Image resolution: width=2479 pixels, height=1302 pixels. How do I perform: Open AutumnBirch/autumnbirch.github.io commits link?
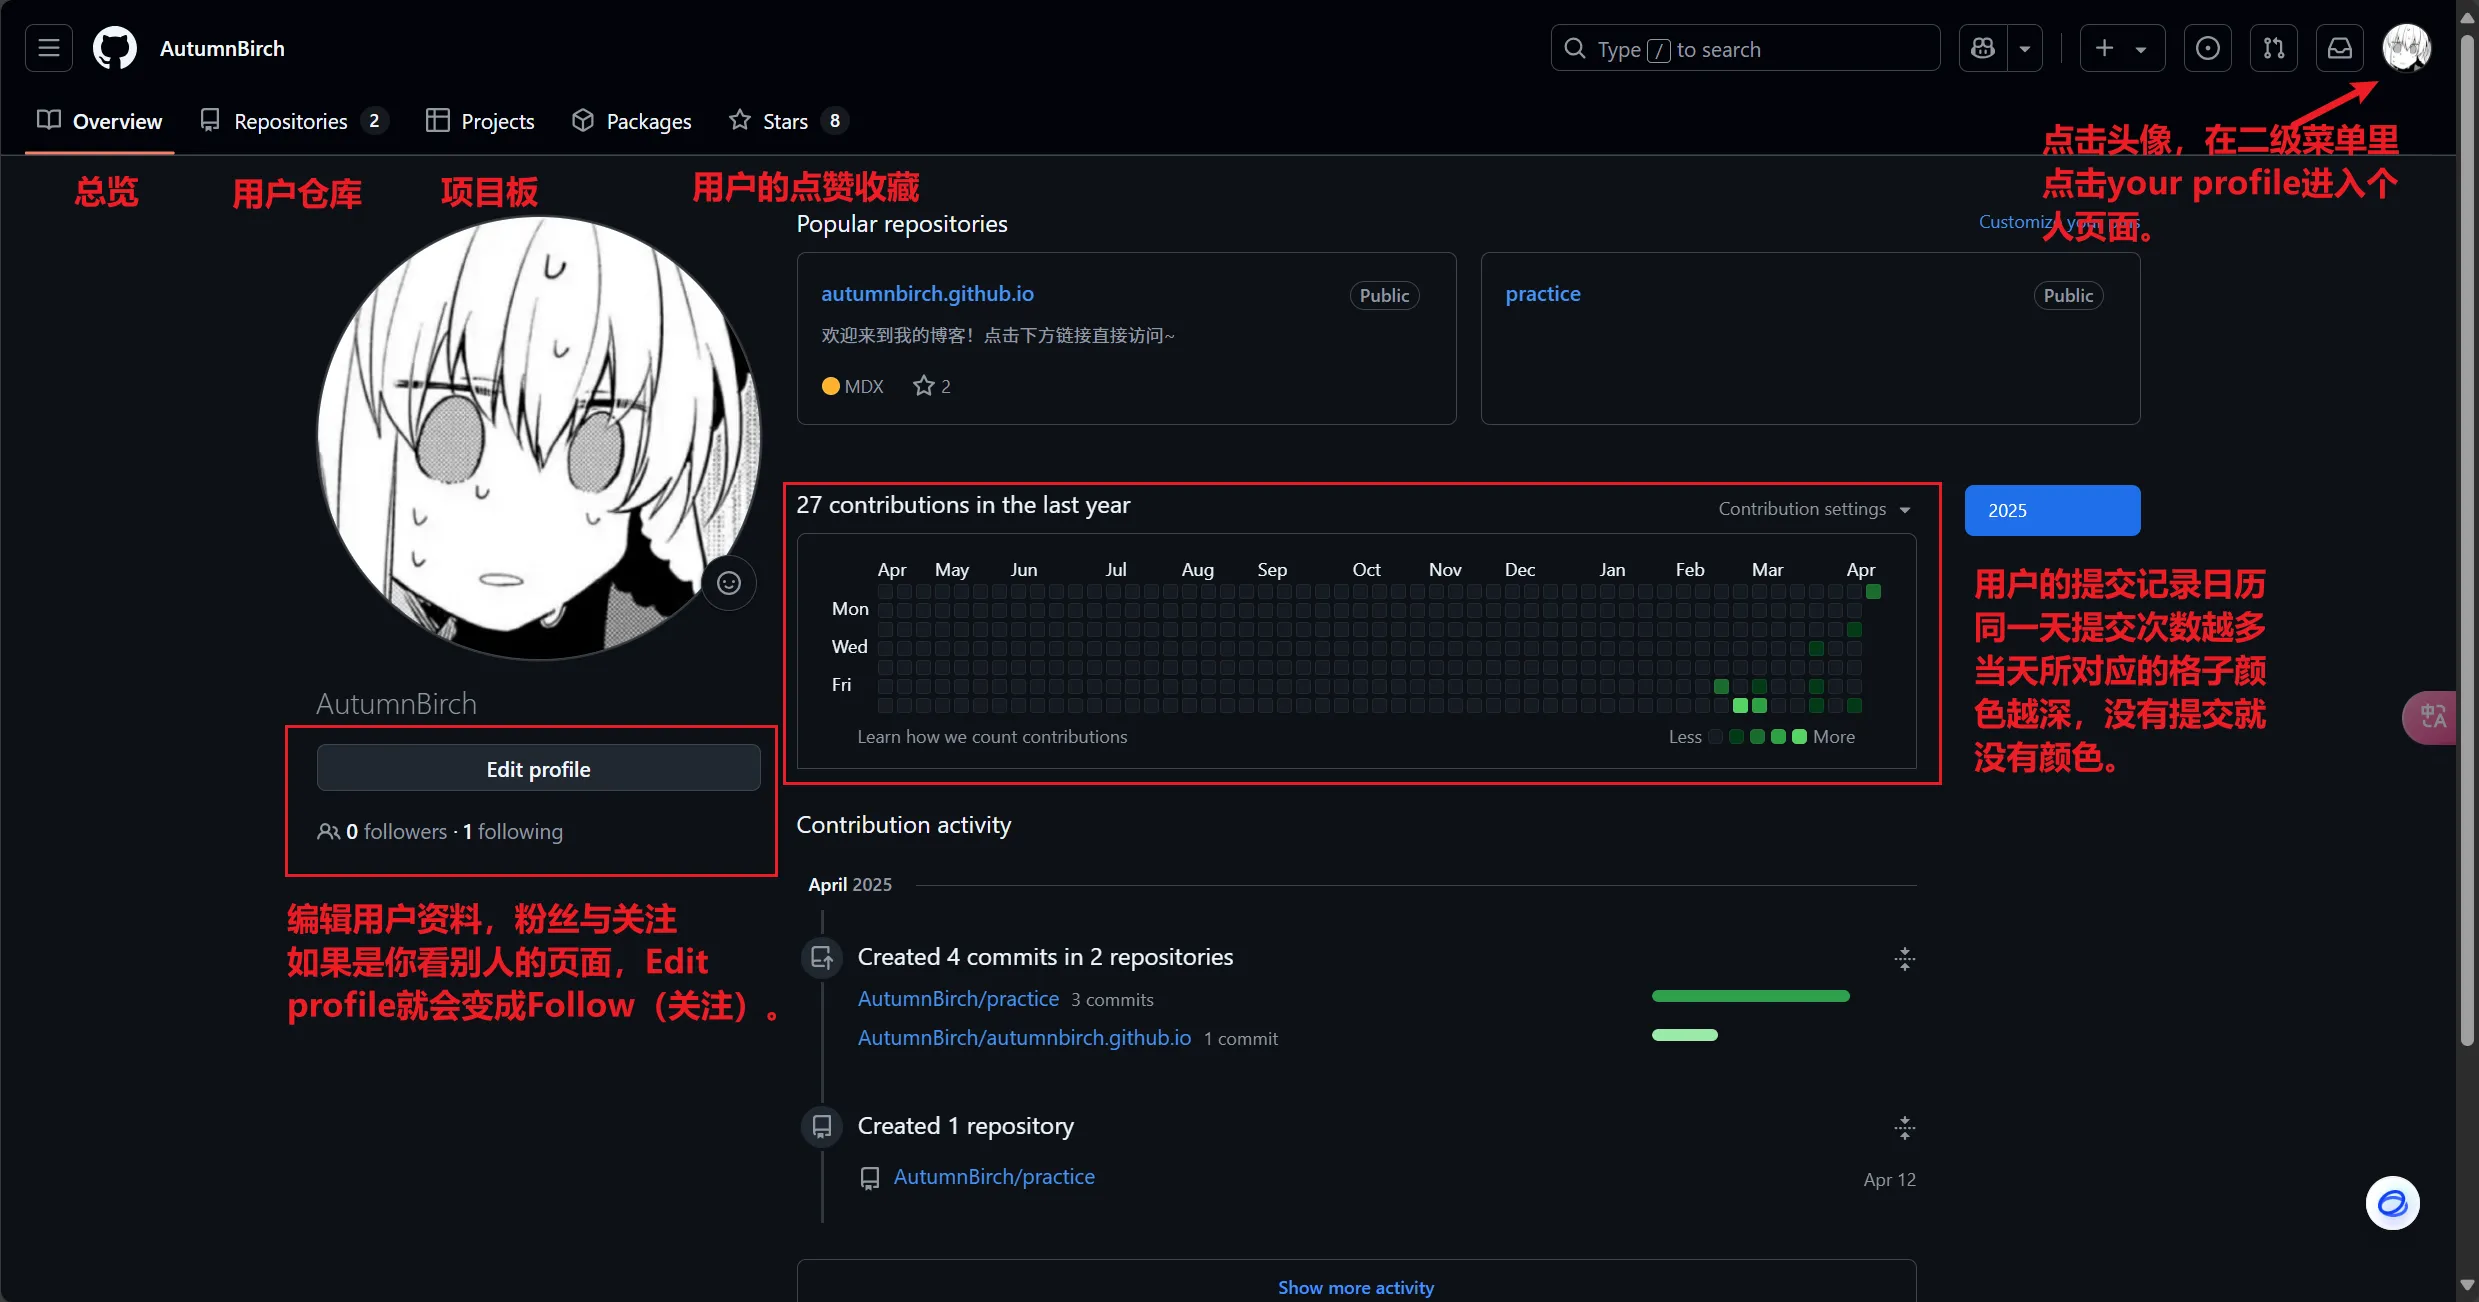(x=1024, y=1037)
